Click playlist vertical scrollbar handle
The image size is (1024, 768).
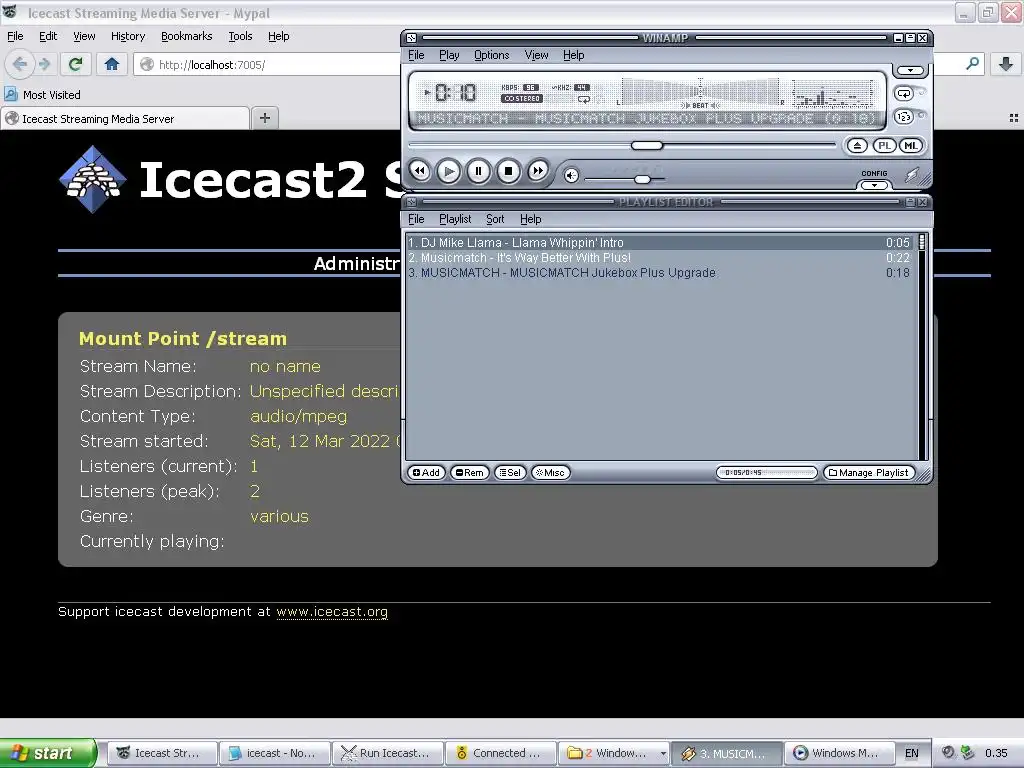[x=921, y=242]
